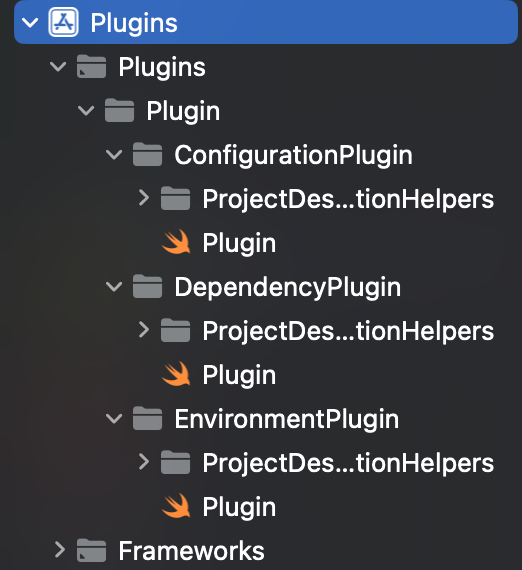Expand ProjectDescriptionHelpers under ConfigurationPlugin
Image resolution: width=522 pixels, height=570 pixels.
(144, 198)
